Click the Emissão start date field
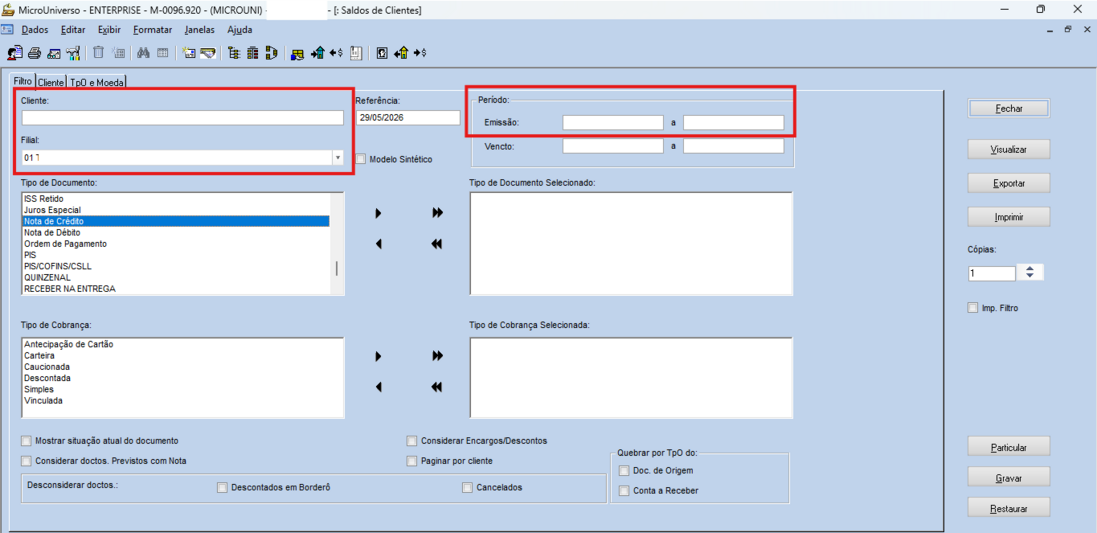 [613, 123]
